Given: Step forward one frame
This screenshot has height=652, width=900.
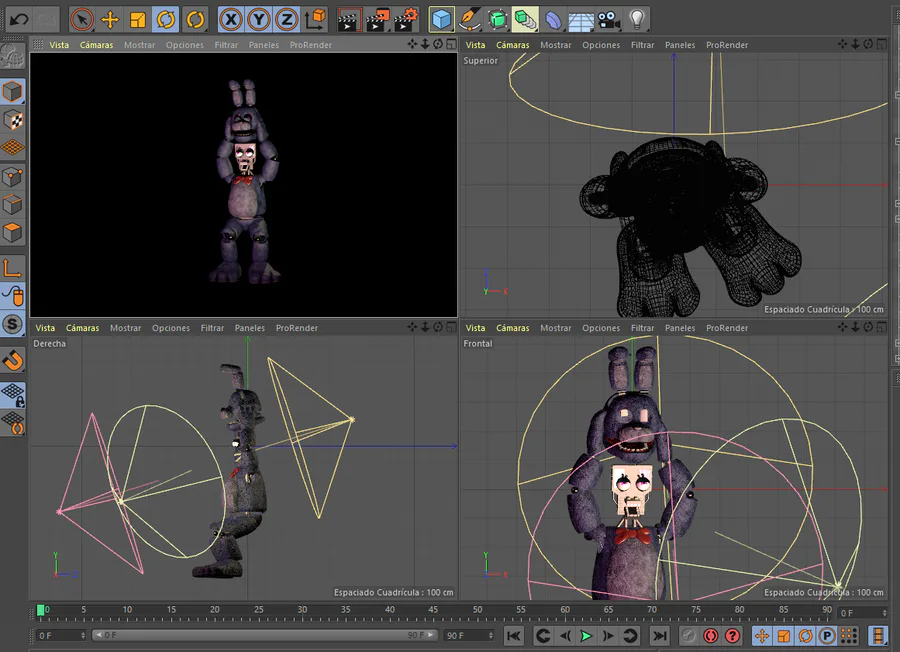Looking at the screenshot, I should click(x=607, y=635).
